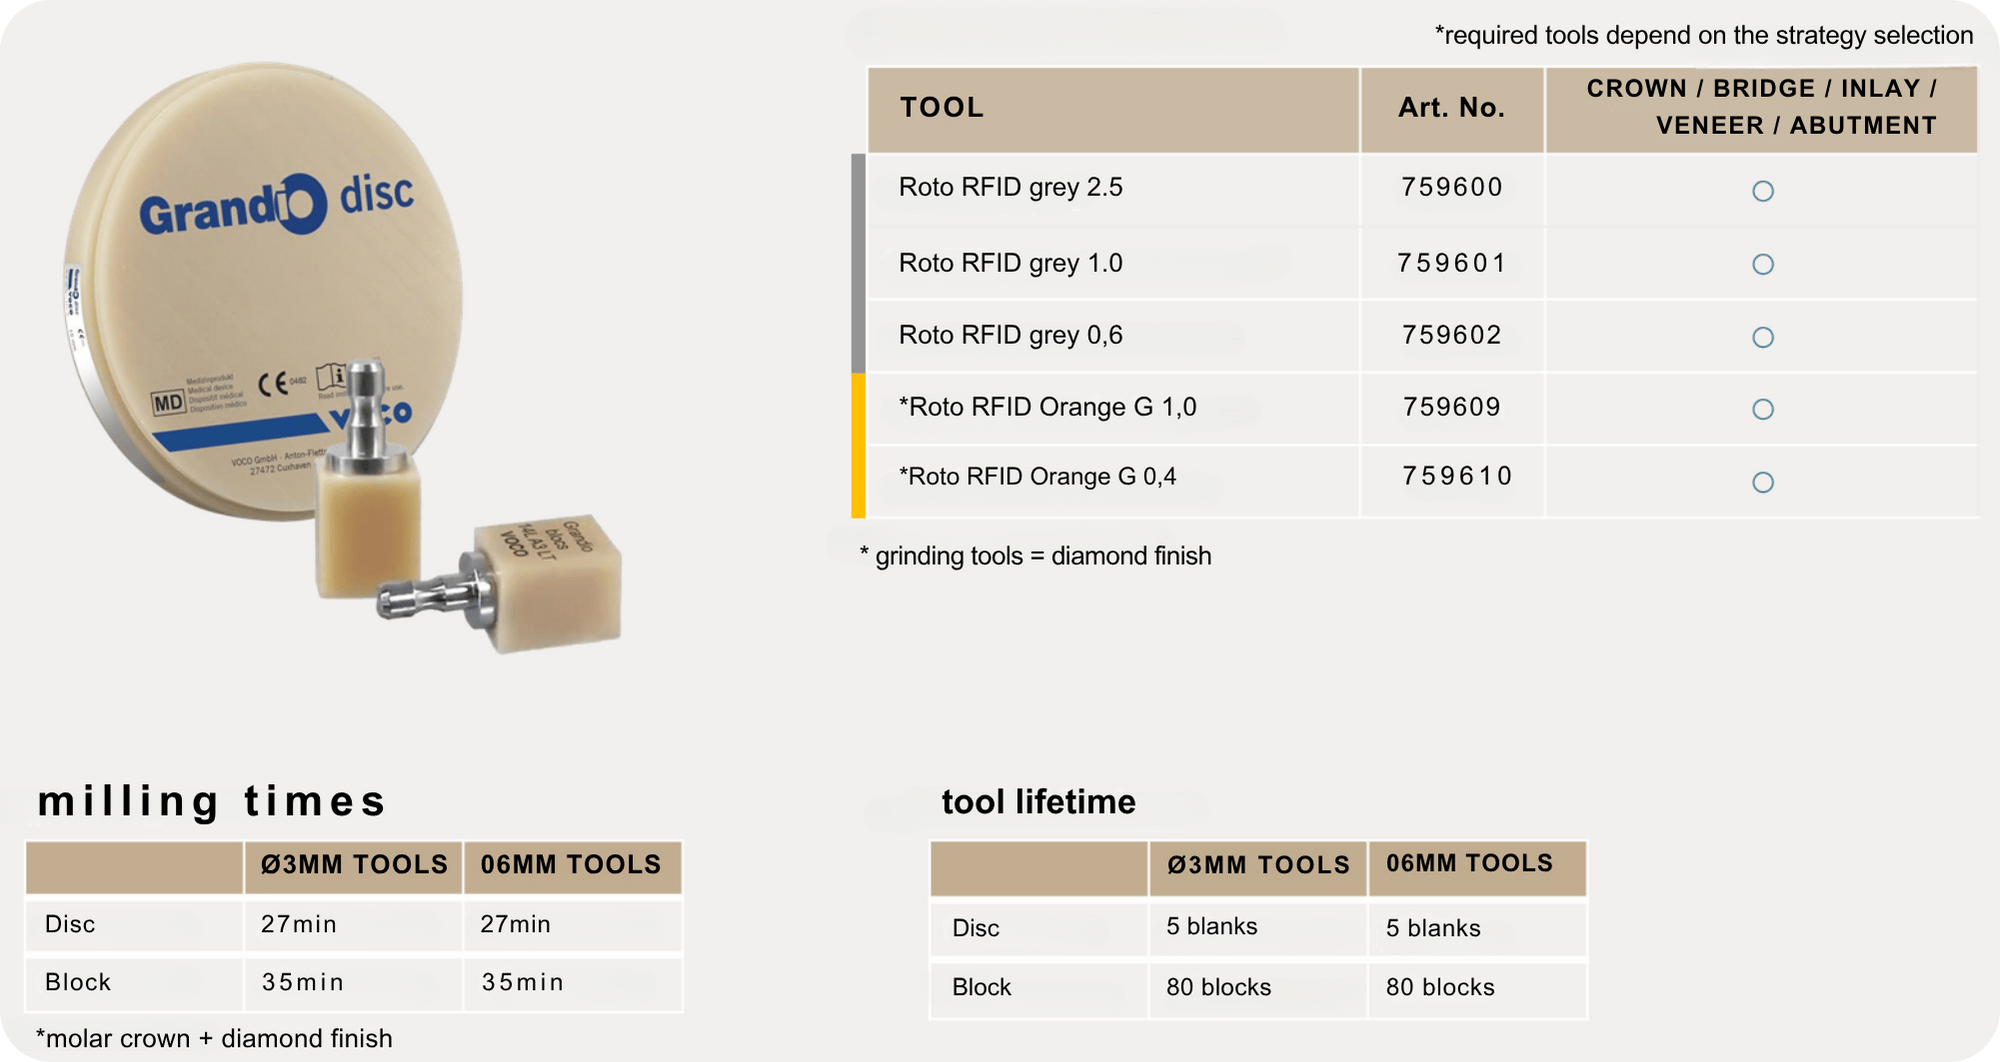Click article number 759601
The image size is (2000, 1062).
tap(1452, 263)
